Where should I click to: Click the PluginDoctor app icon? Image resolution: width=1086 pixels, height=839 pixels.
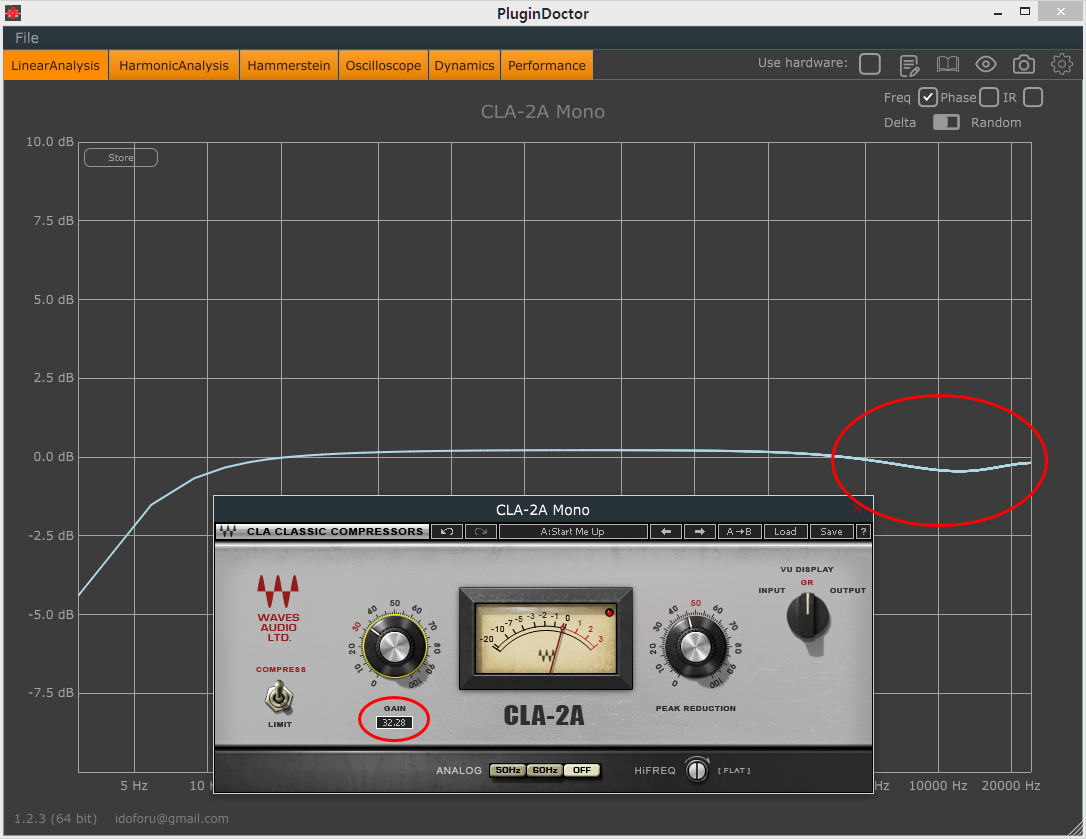coord(12,12)
